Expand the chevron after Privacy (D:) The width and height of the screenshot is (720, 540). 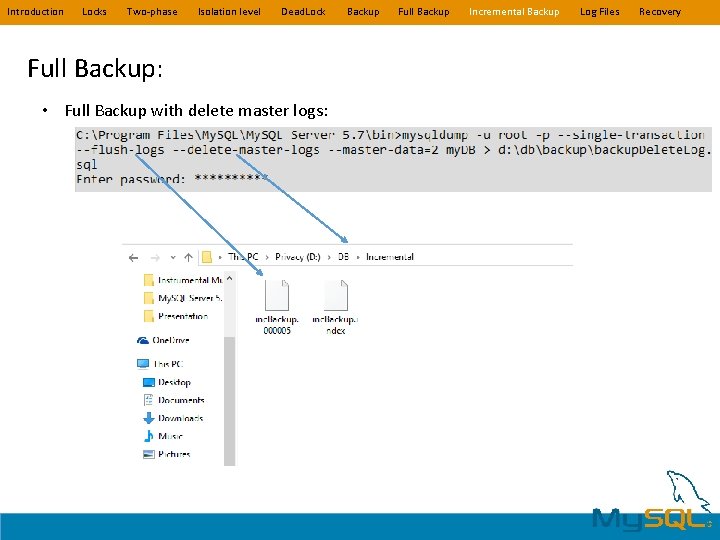pyautogui.click(x=329, y=257)
